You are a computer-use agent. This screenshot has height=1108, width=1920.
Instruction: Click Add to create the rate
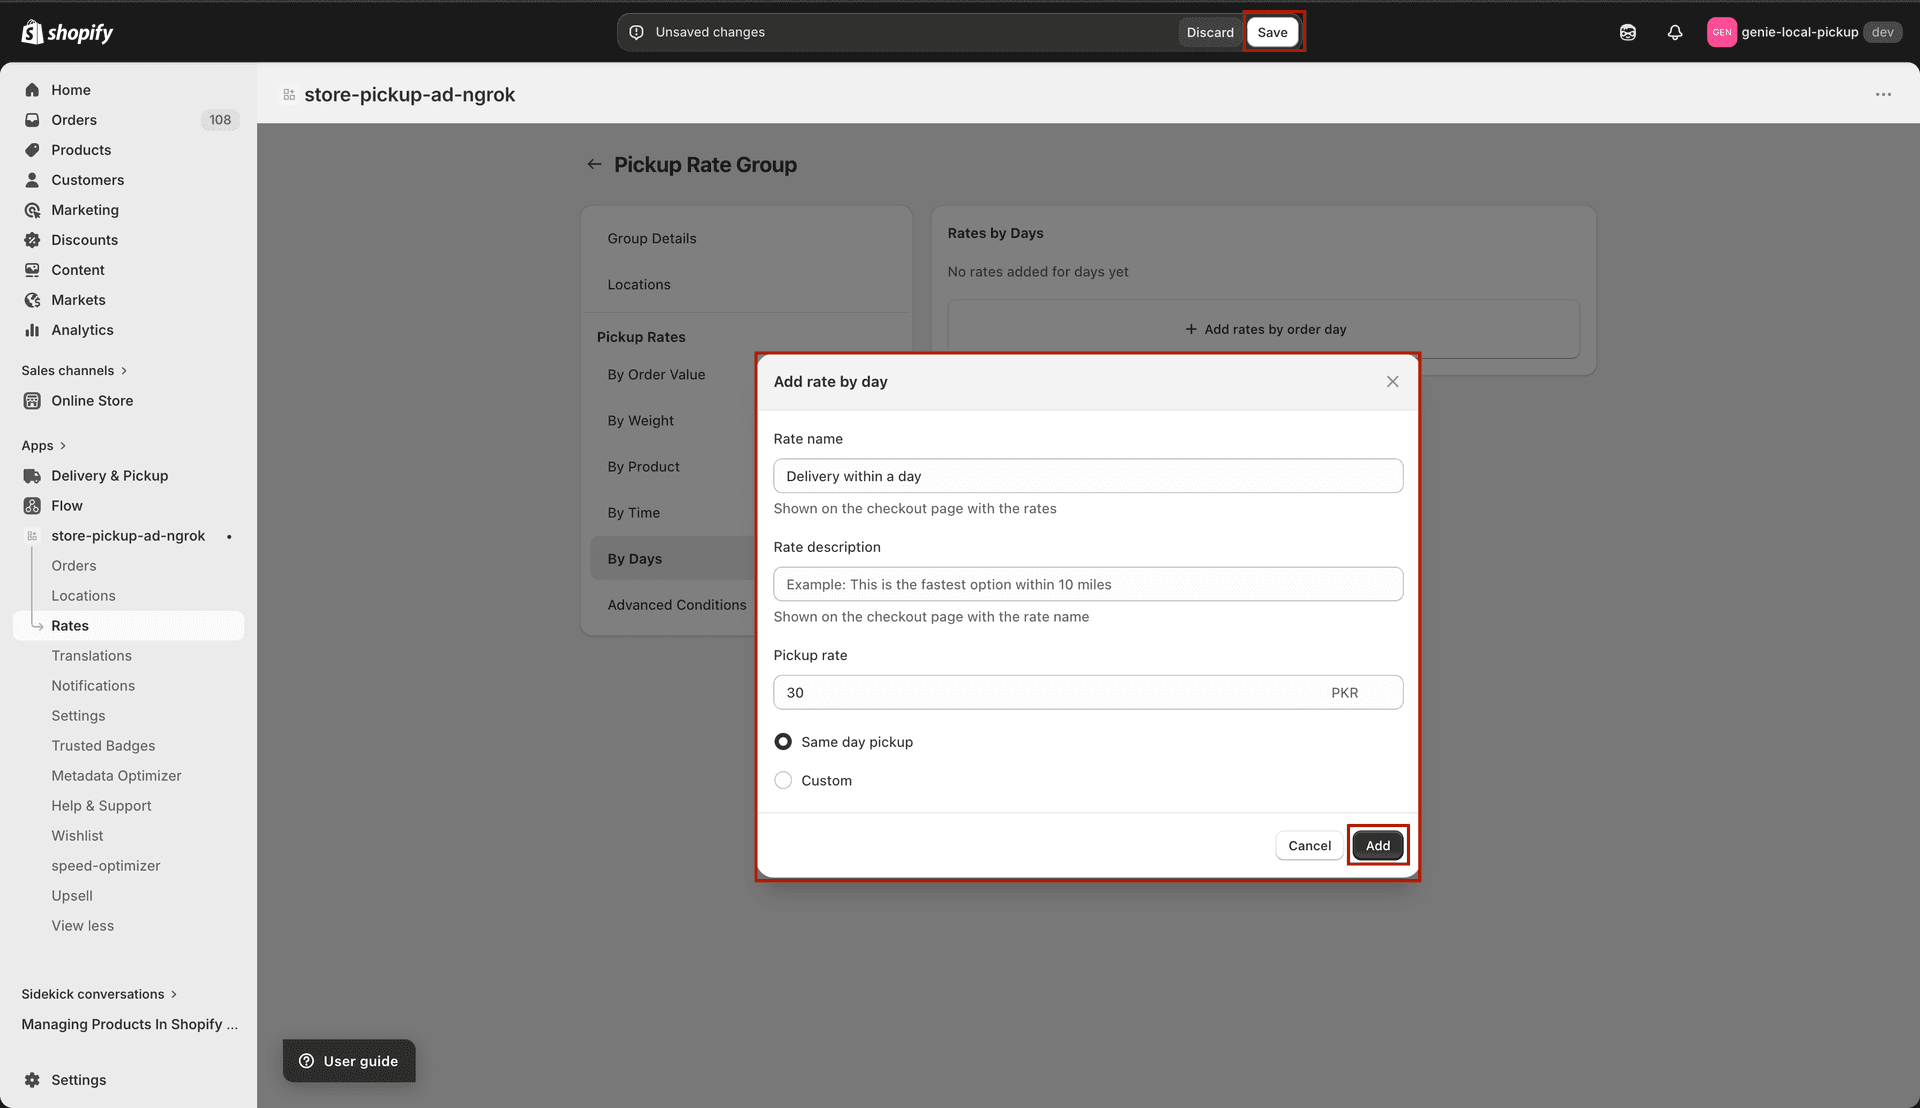click(1377, 846)
